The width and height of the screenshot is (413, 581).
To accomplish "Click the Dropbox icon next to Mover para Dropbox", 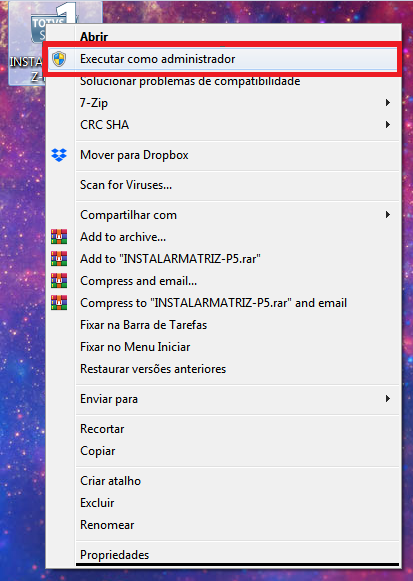I will pyautogui.click(x=59, y=155).
